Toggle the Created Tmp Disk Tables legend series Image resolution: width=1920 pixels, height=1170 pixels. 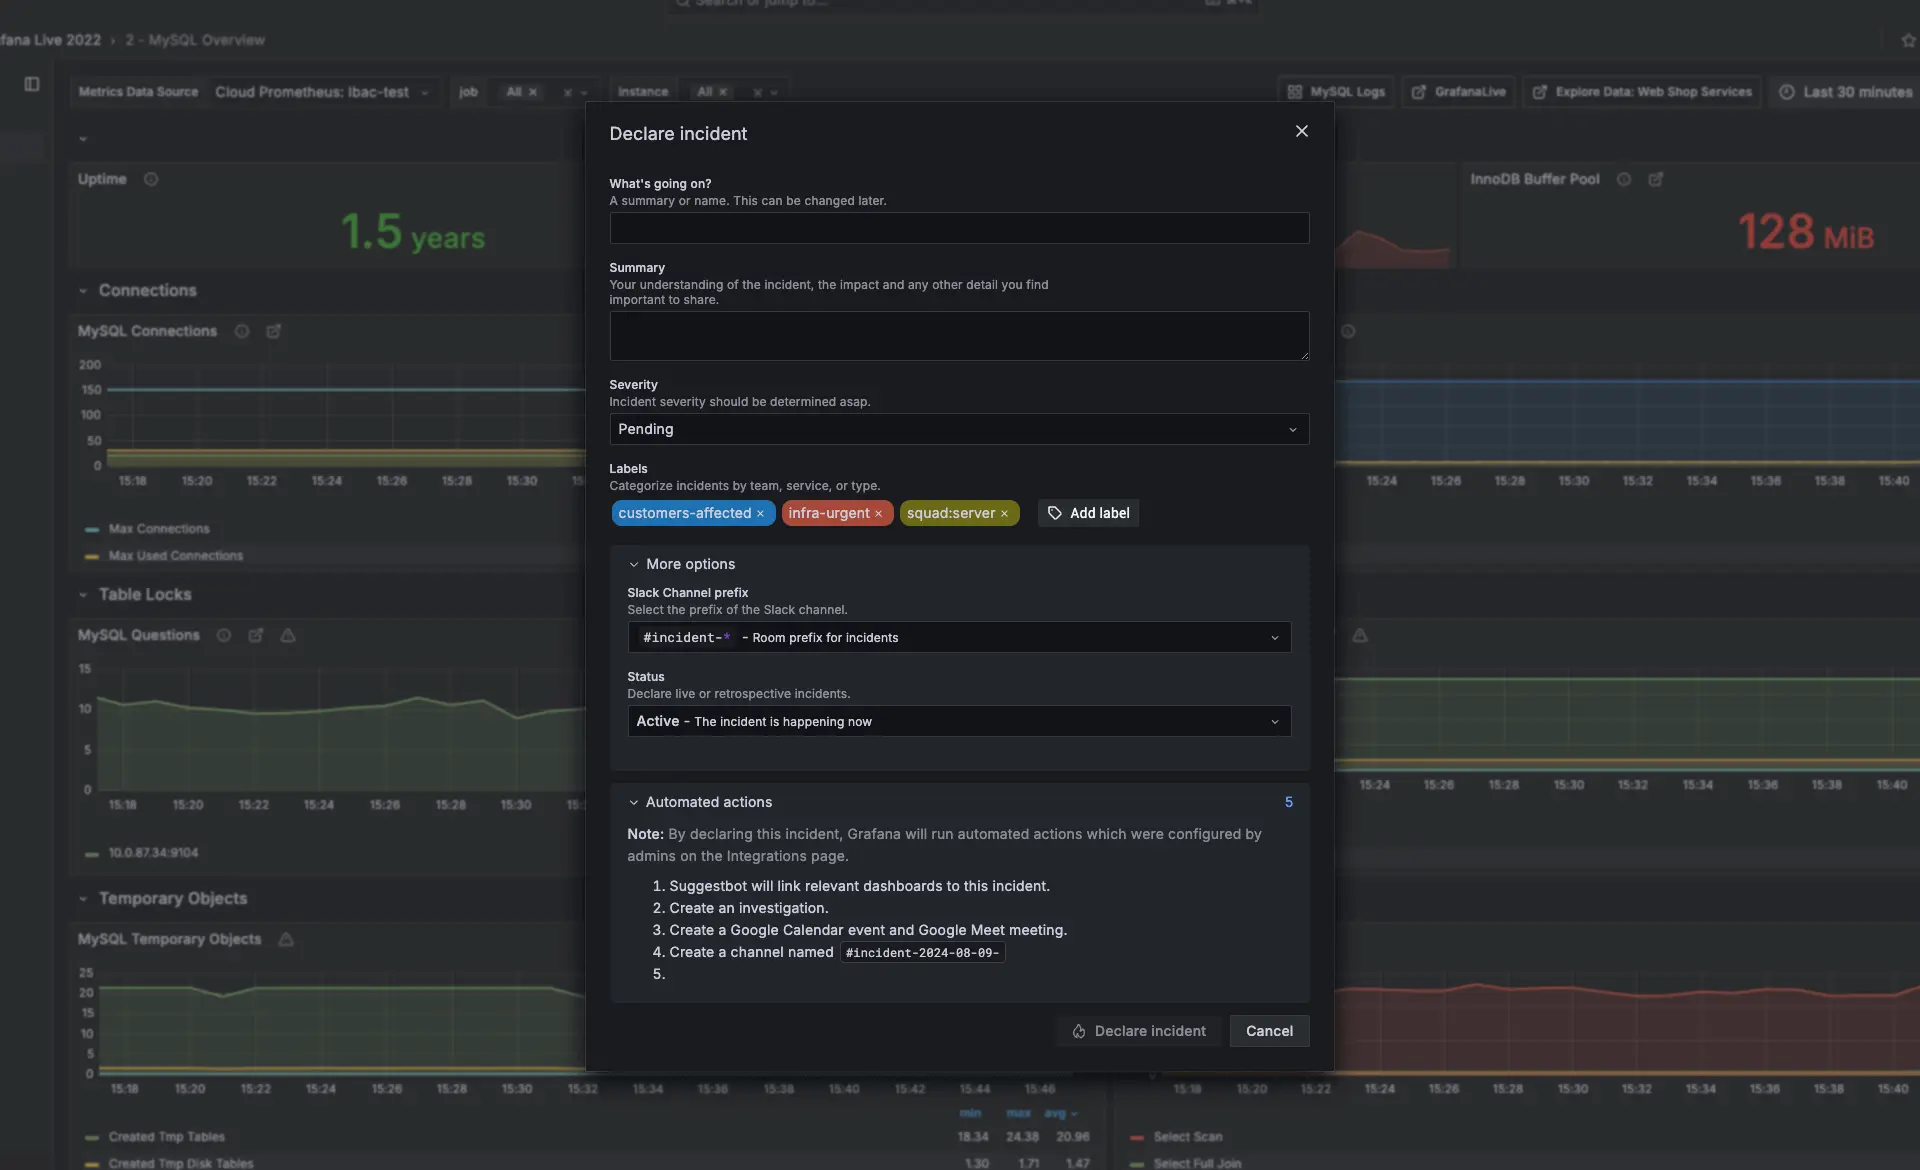tap(180, 1164)
